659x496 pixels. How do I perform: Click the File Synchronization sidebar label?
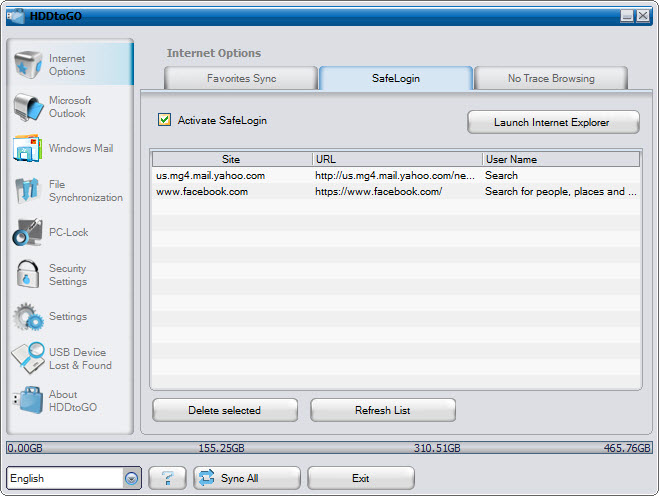[x=86, y=191]
